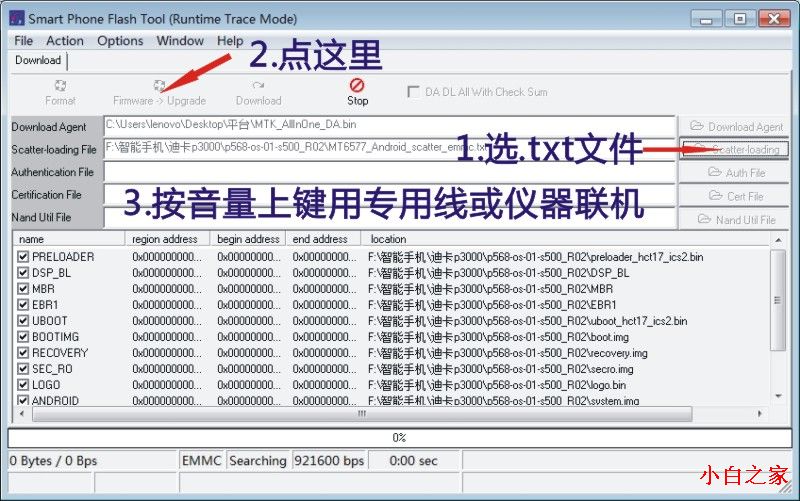Click the horizontal scrollbar right arrow
Screen dimensions: 800x501
pyautogui.click(x=760, y=414)
